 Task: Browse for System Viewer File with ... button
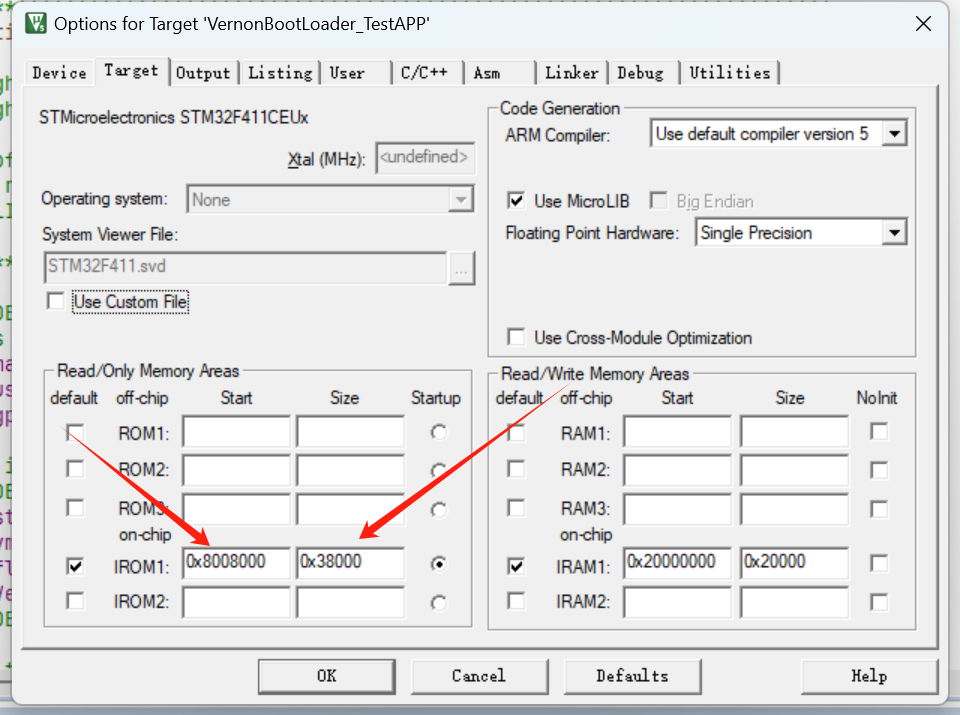pyautogui.click(x=462, y=269)
